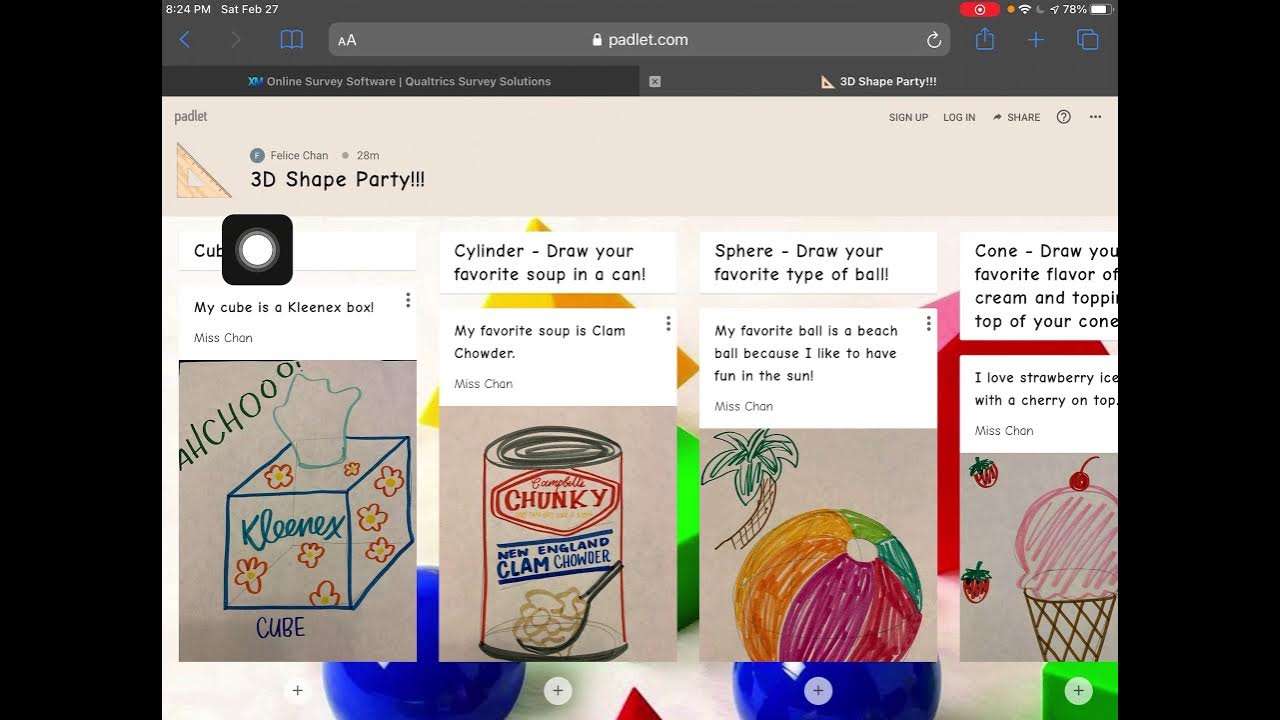Click Felice Chan avatar icon

click(257, 156)
